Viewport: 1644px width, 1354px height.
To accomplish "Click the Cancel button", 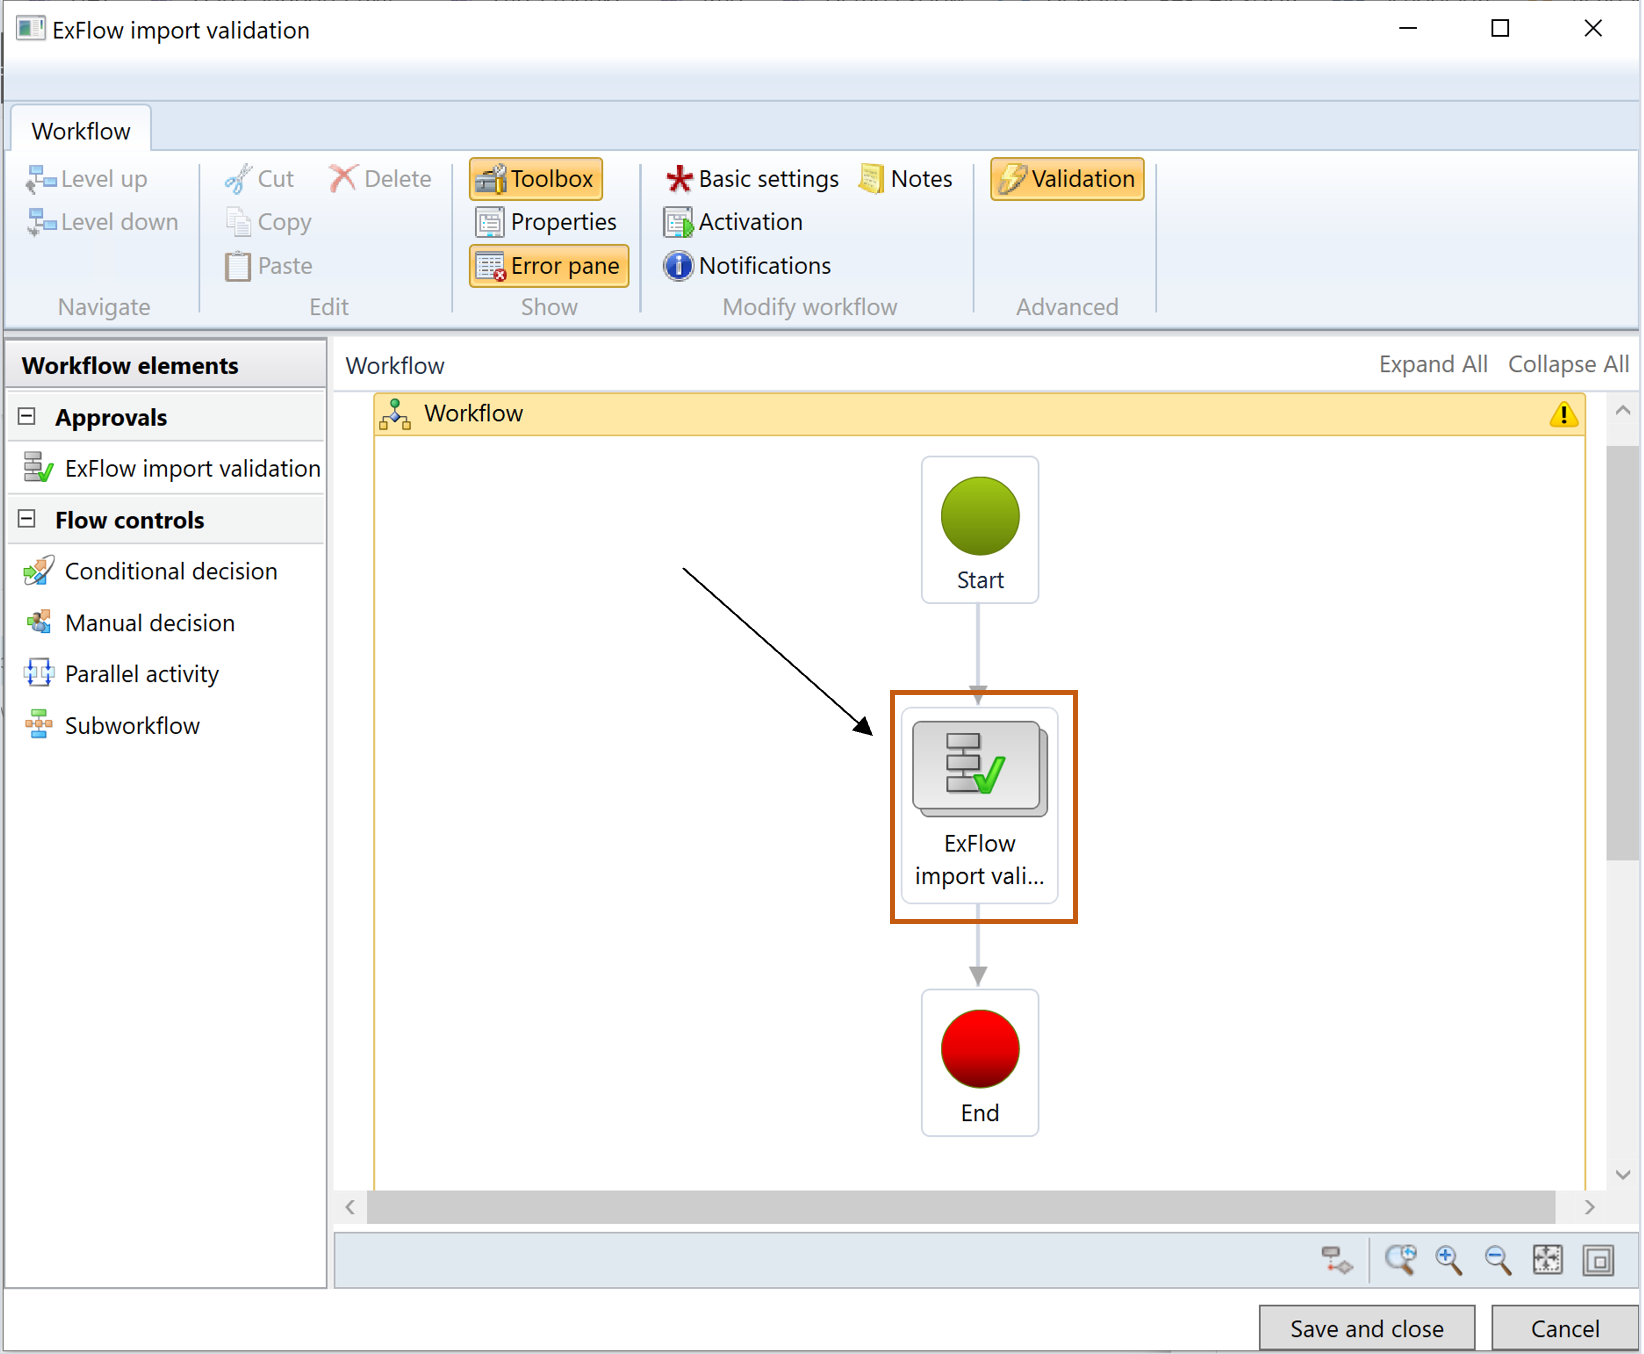I will tap(1565, 1328).
